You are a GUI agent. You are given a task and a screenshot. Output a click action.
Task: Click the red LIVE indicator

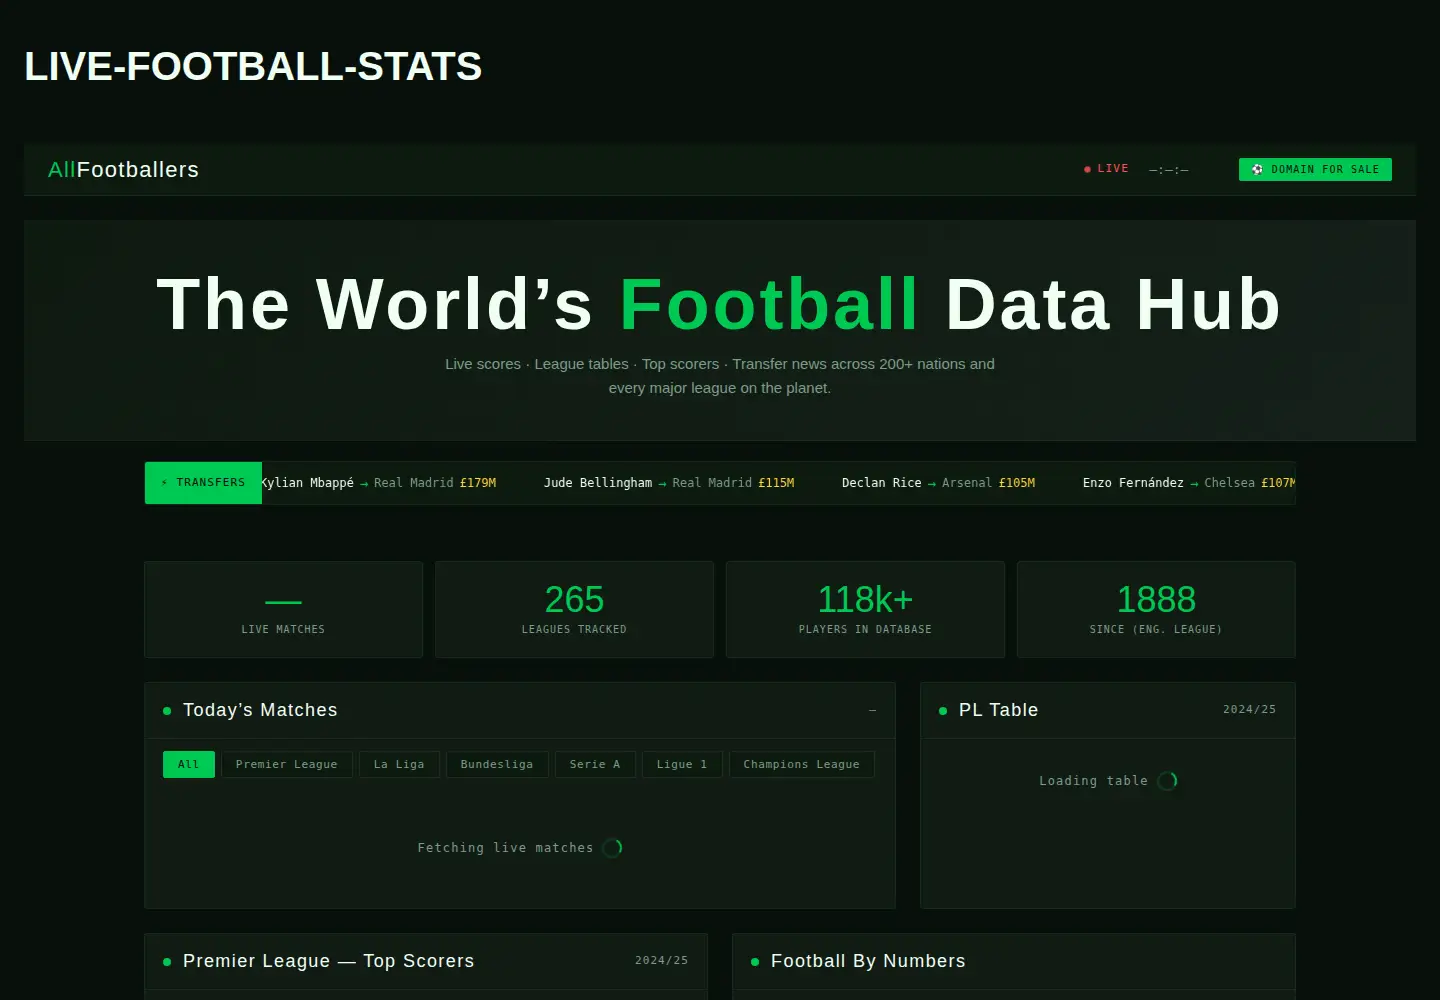pos(1106,169)
